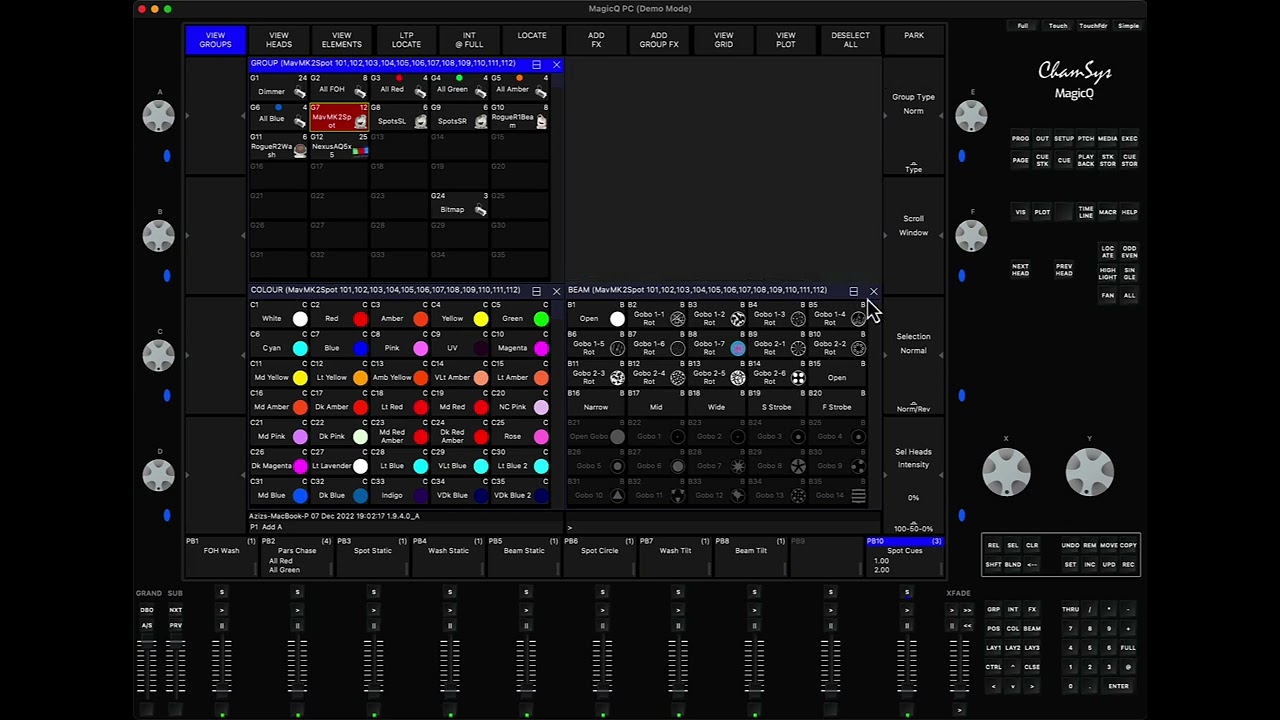This screenshot has width=1280, height=720.
Task: Choose the Gobo 1-7 Rot beam palette
Action: tap(717, 344)
